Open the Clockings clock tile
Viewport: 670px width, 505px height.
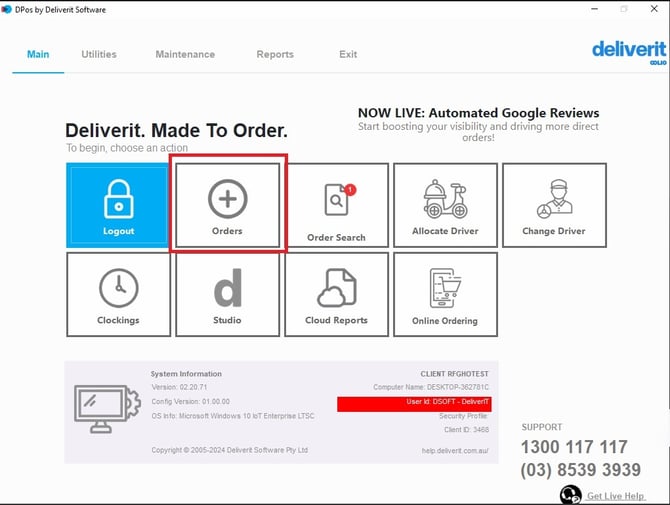pos(118,294)
